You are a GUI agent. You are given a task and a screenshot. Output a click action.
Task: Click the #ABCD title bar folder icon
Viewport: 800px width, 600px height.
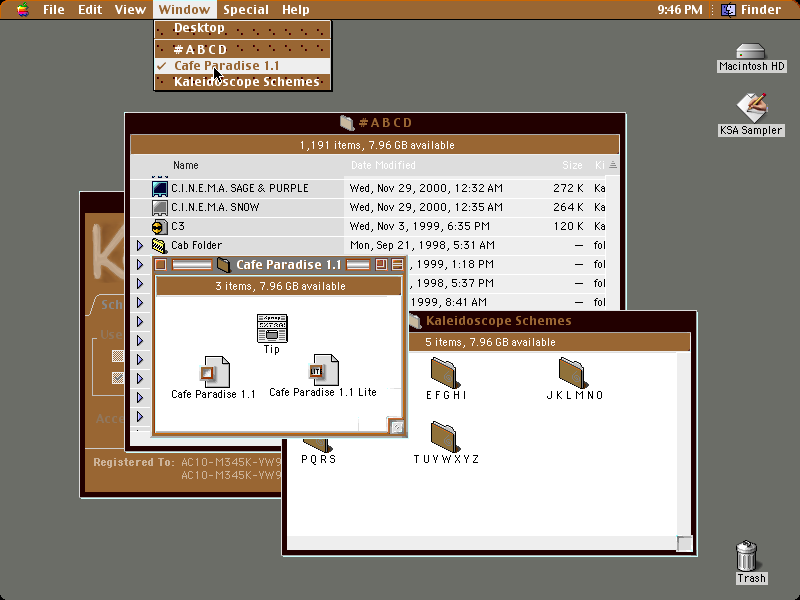(x=347, y=122)
